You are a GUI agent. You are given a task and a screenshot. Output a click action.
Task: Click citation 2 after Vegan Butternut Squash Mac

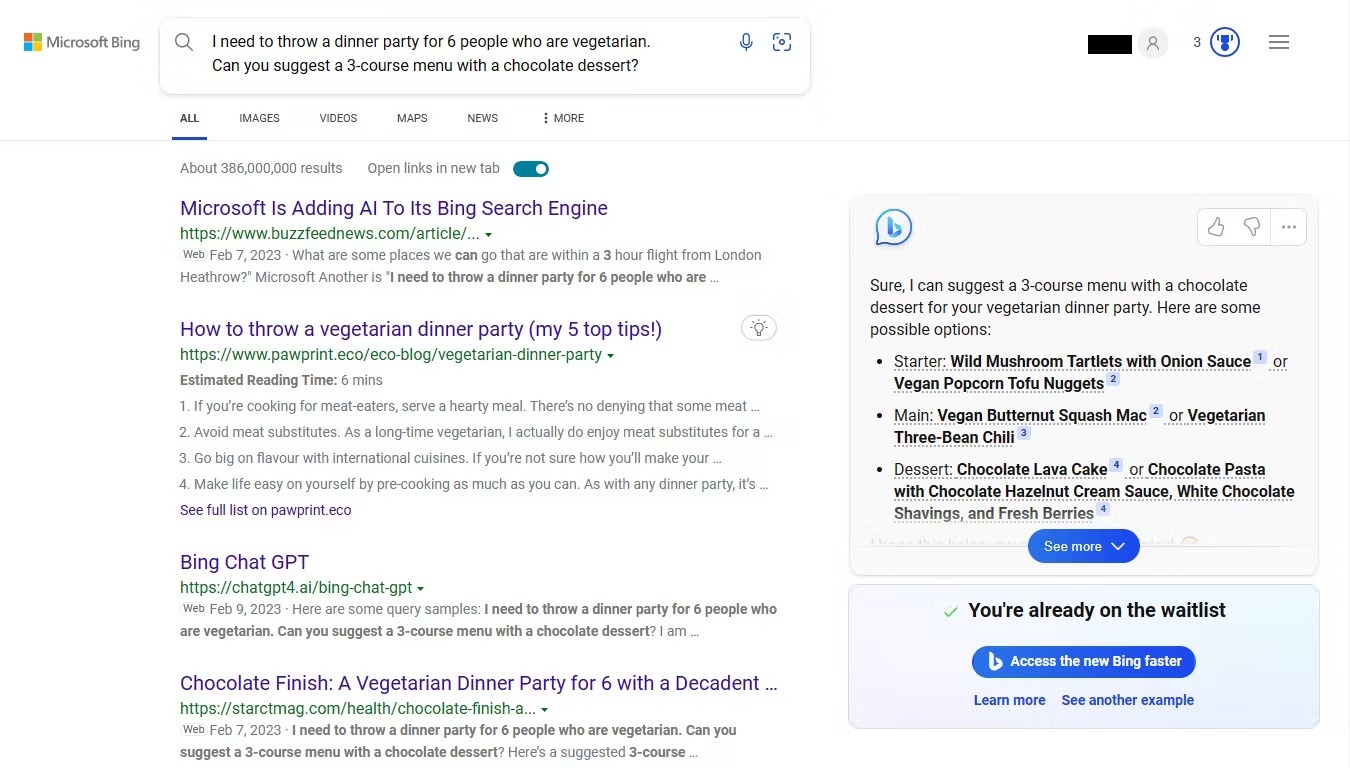[x=1156, y=411]
